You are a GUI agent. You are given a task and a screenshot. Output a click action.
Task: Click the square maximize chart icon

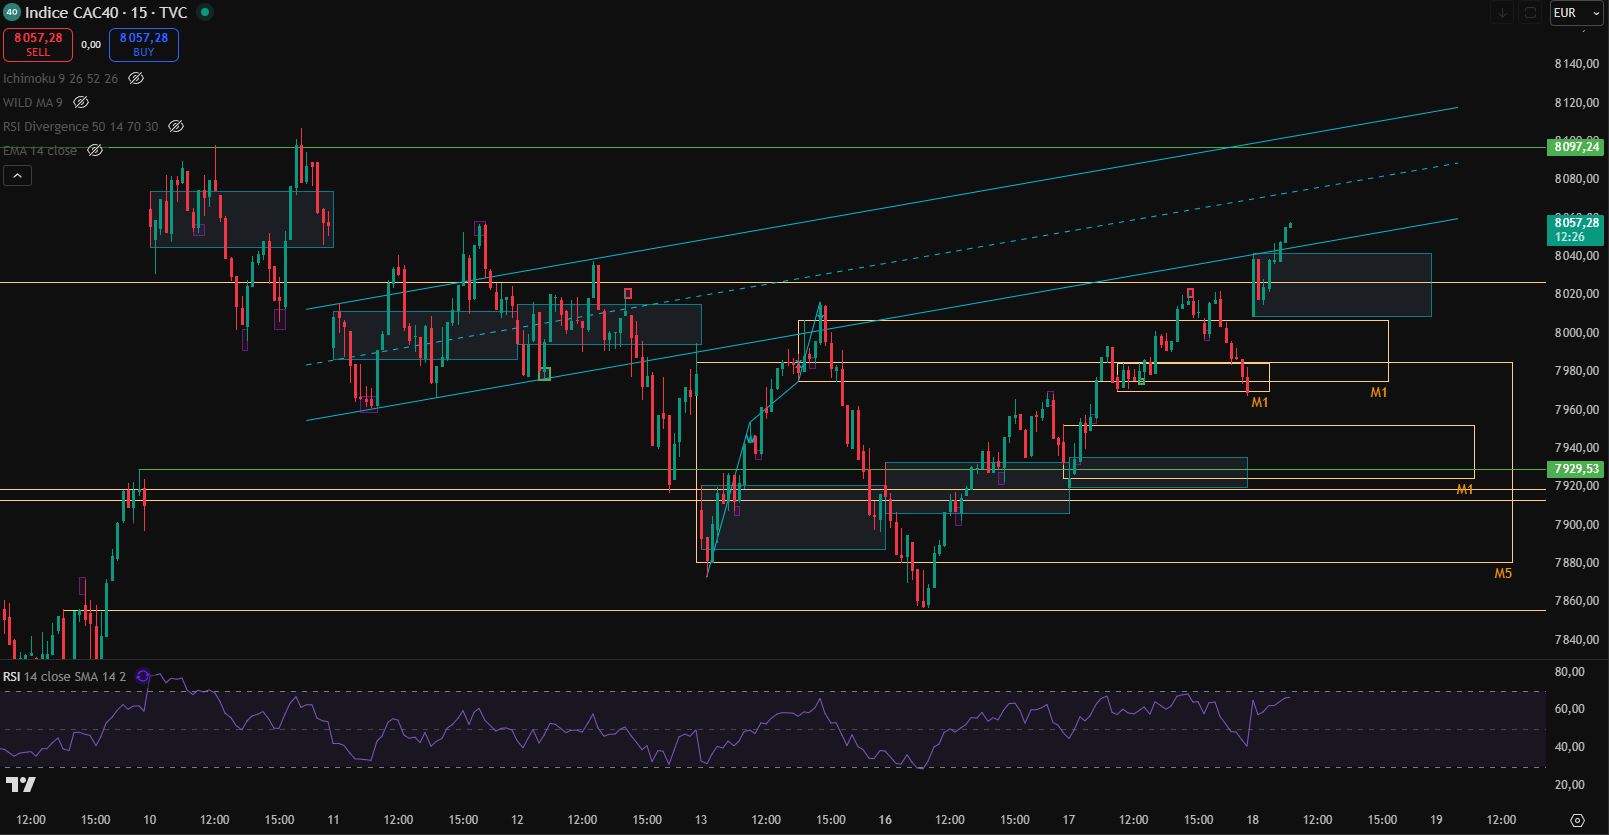1530,13
